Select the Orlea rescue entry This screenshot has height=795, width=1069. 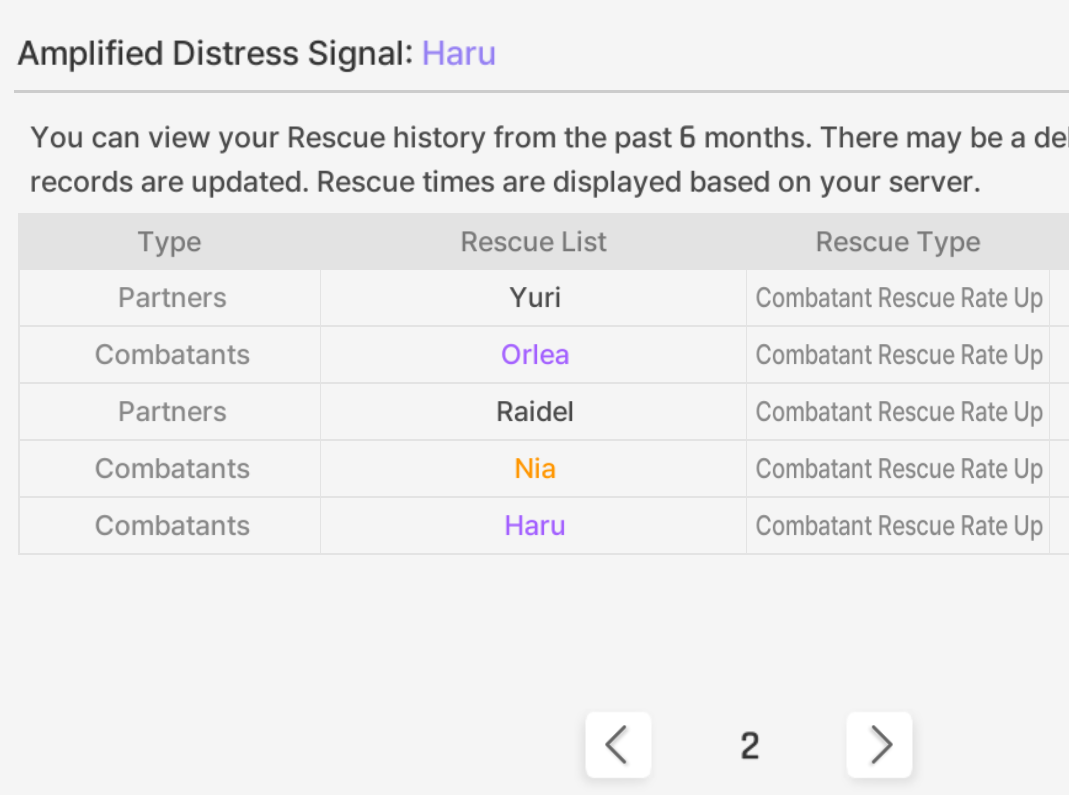[535, 355]
